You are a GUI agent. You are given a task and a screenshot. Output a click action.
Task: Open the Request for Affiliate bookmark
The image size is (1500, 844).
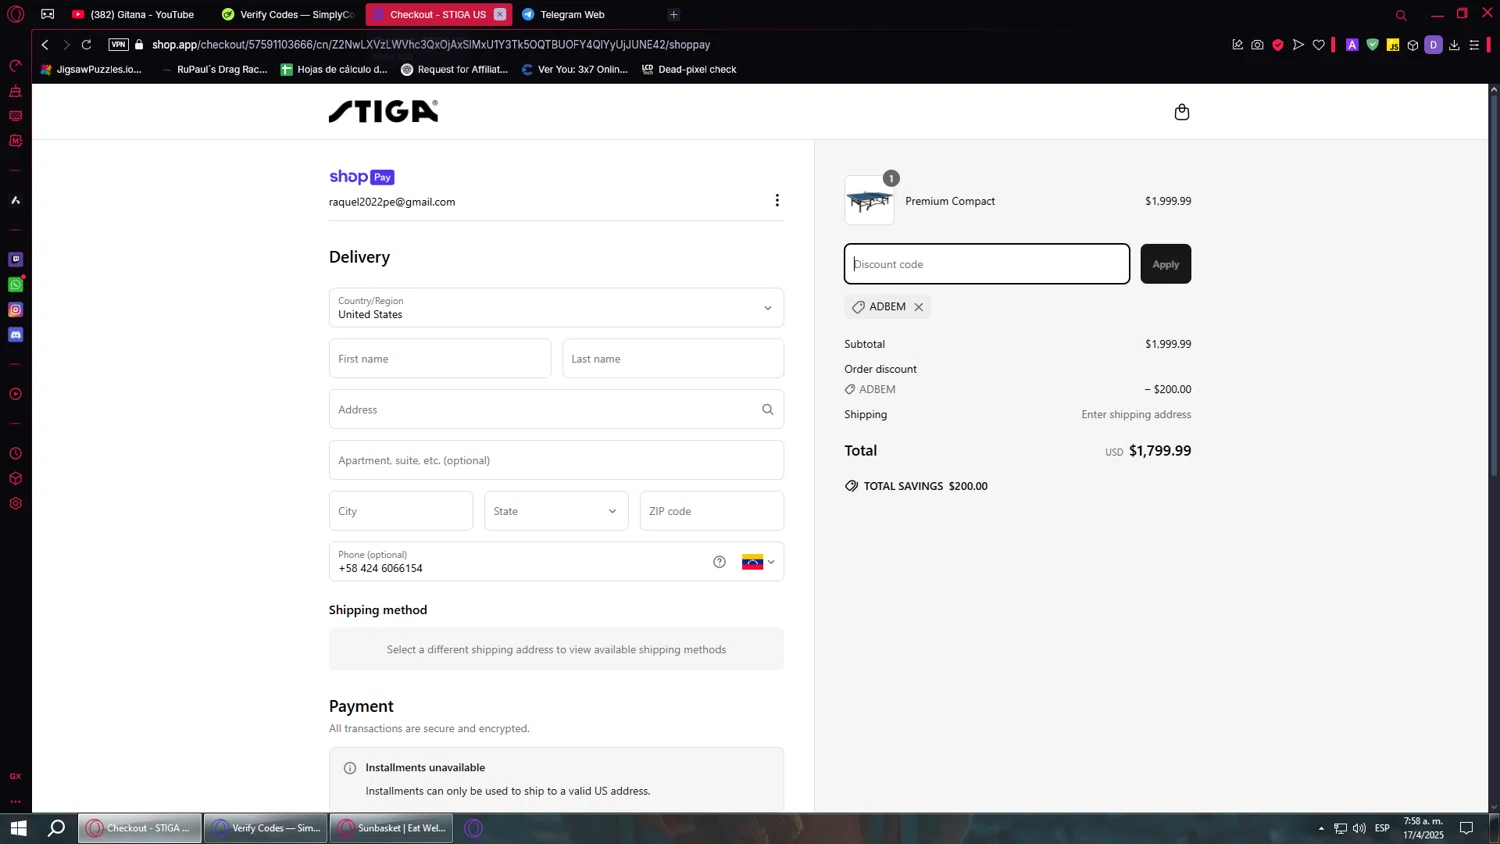point(454,70)
